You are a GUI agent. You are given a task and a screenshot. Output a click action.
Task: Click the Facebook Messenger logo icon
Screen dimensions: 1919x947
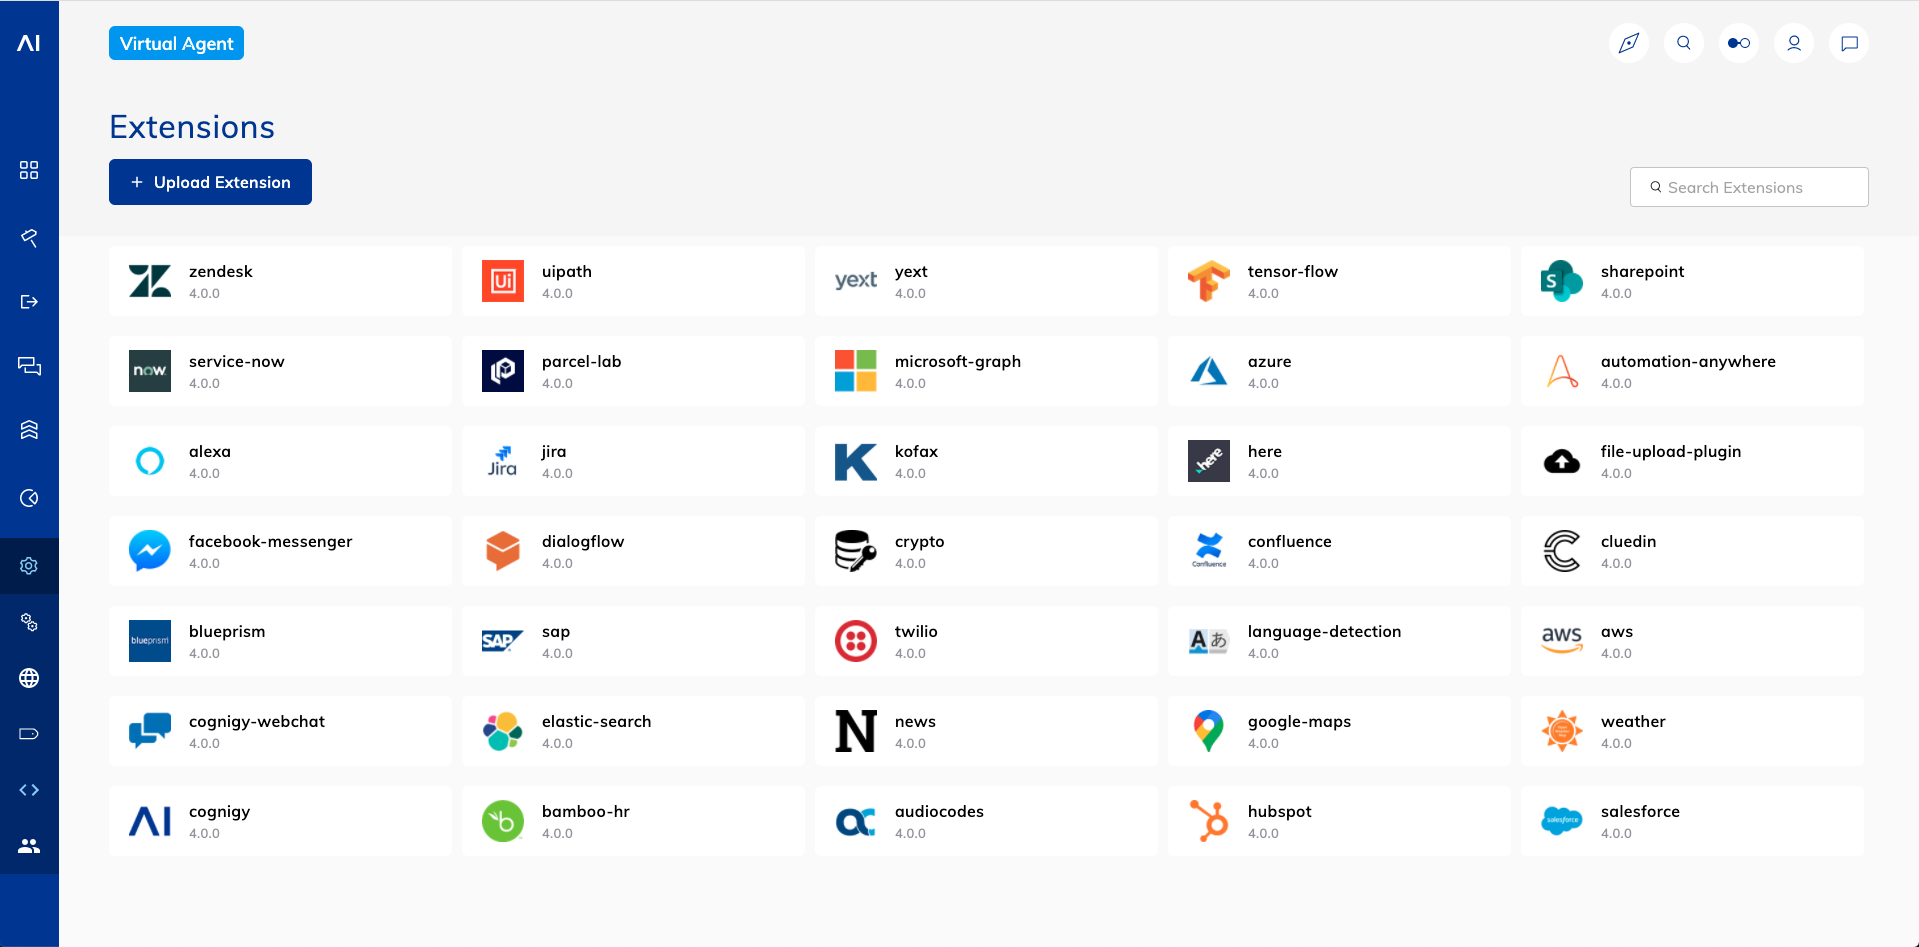(150, 551)
